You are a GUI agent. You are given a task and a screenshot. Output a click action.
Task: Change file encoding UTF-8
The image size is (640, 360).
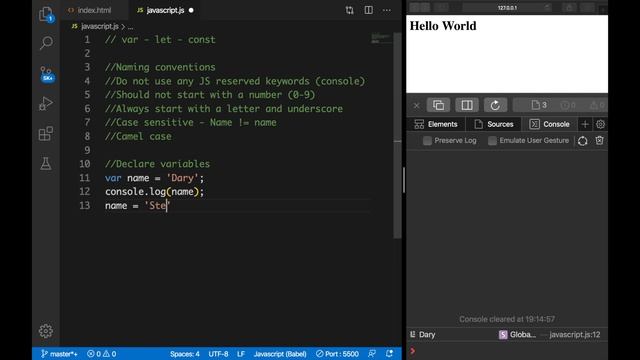pos(218,354)
